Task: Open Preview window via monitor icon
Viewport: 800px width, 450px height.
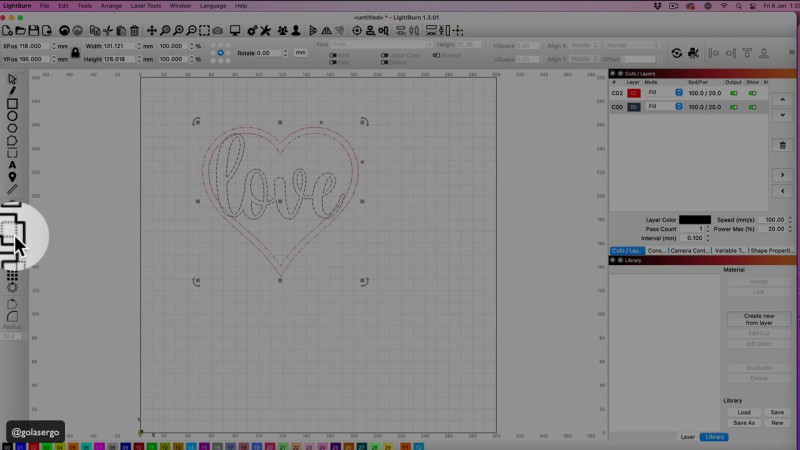Action: [x=233, y=30]
